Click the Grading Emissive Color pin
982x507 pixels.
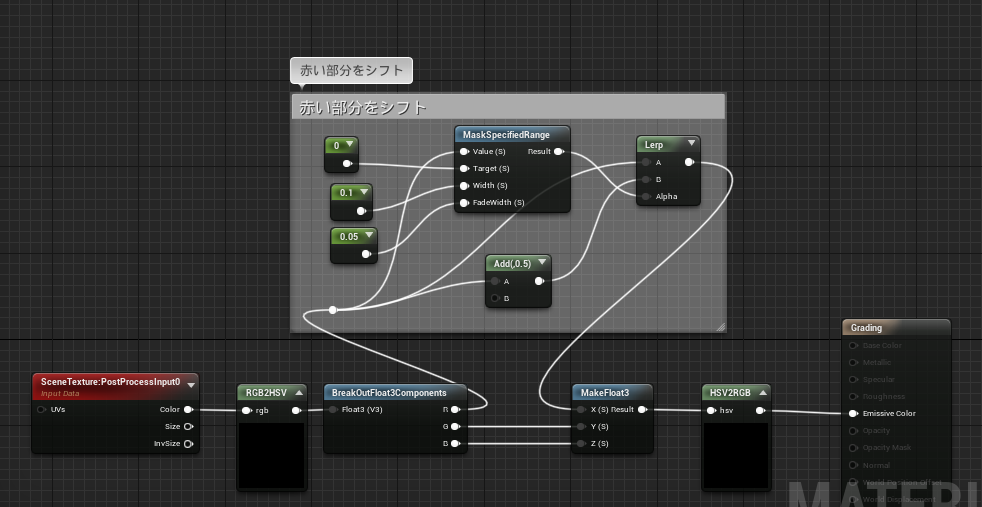point(852,413)
